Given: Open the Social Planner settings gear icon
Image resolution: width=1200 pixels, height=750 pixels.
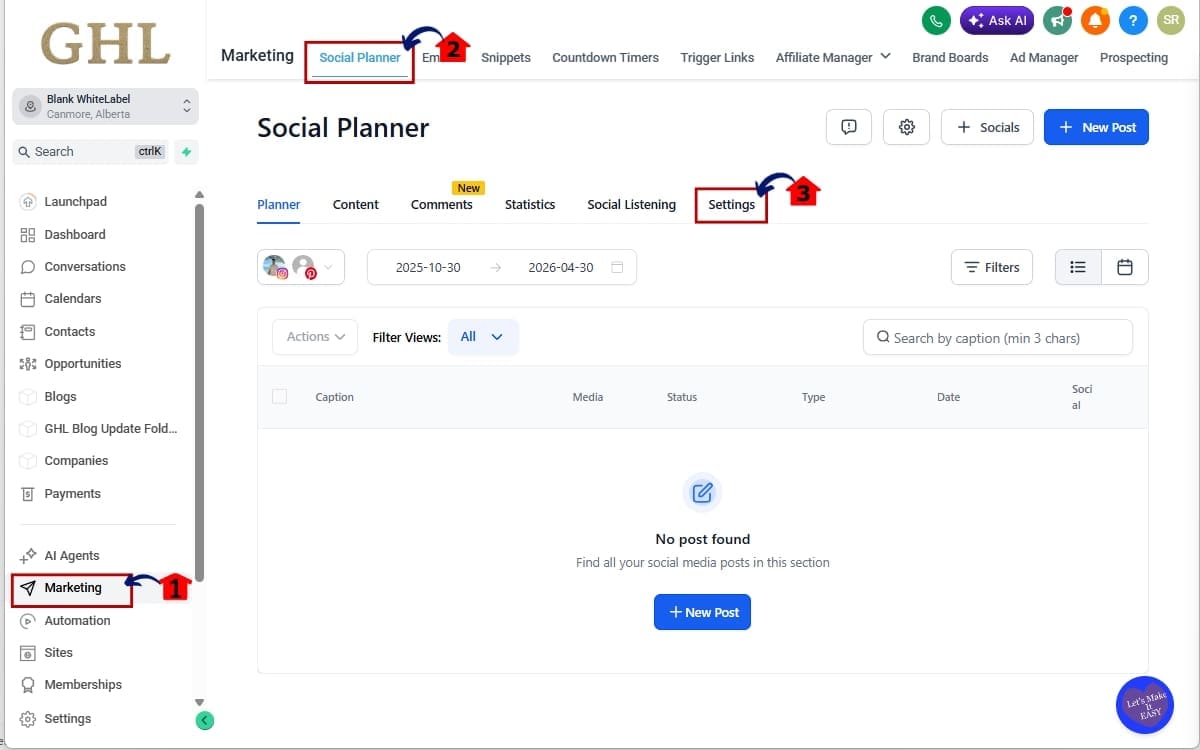Looking at the screenshot, I should tap(906, 127).
